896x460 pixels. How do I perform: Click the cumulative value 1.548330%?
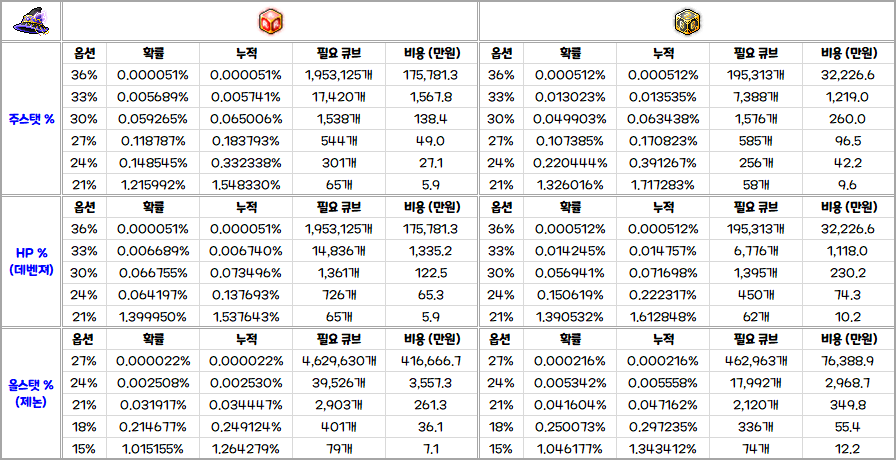[246, 185]
